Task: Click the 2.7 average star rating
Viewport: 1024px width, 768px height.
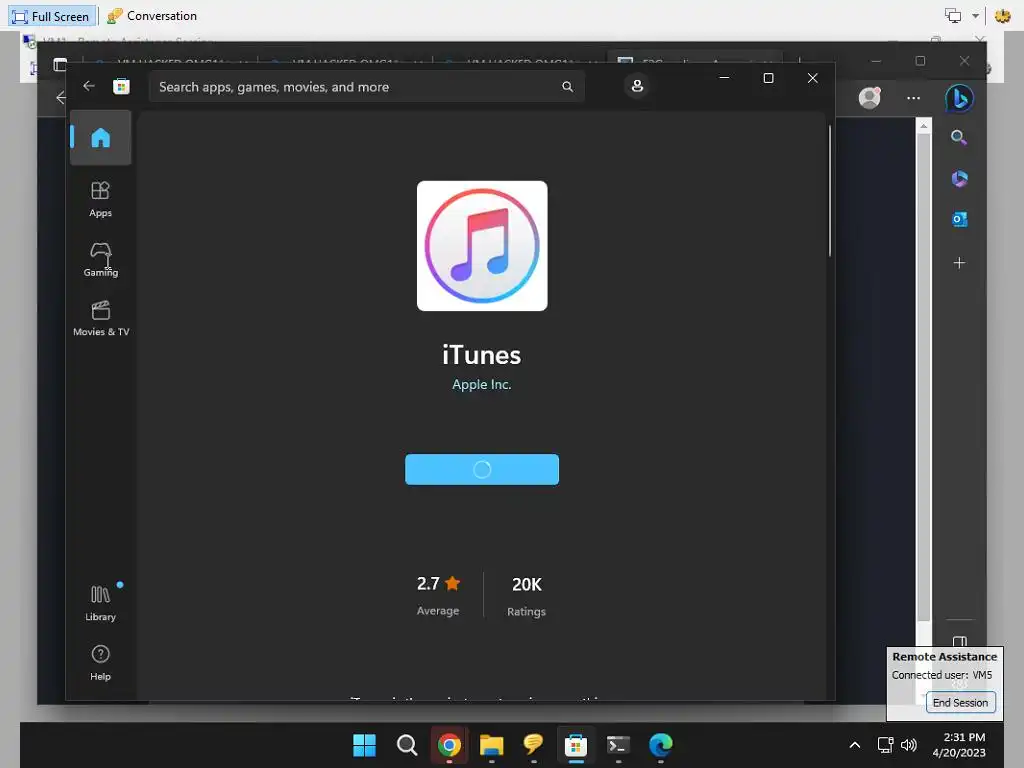Action: tap(438, 595)
